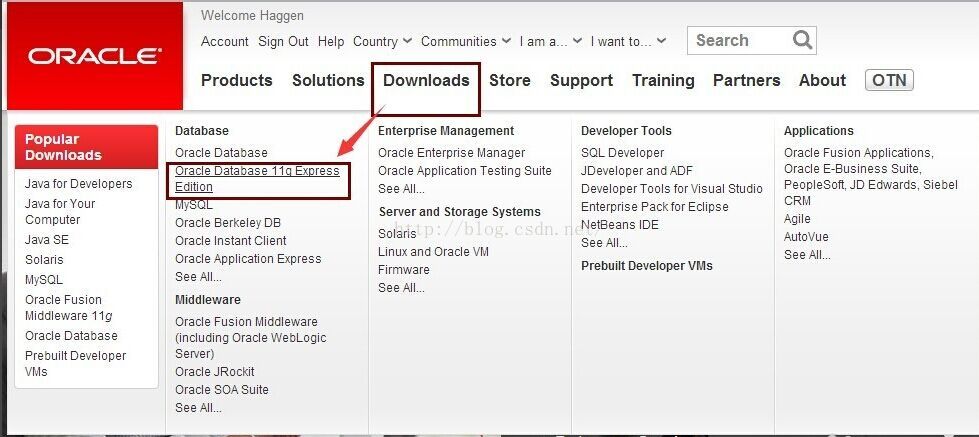This screenshot has height=437, width=979.
Task: Open the Account link
Action: pyautogui.click(x=225, y=41)
